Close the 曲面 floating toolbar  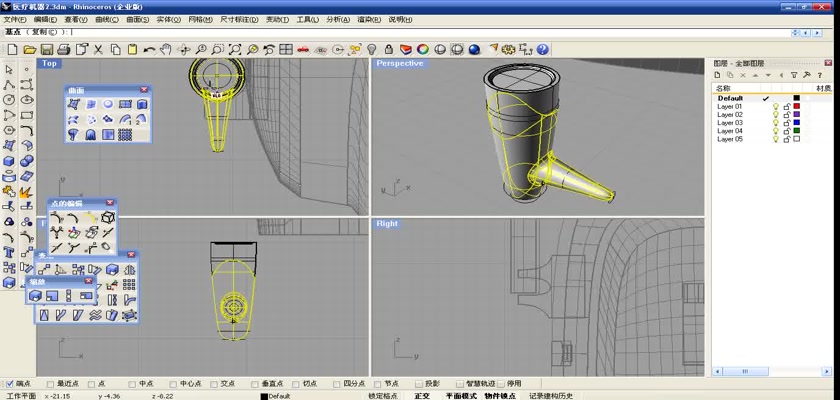pos(144,90)
